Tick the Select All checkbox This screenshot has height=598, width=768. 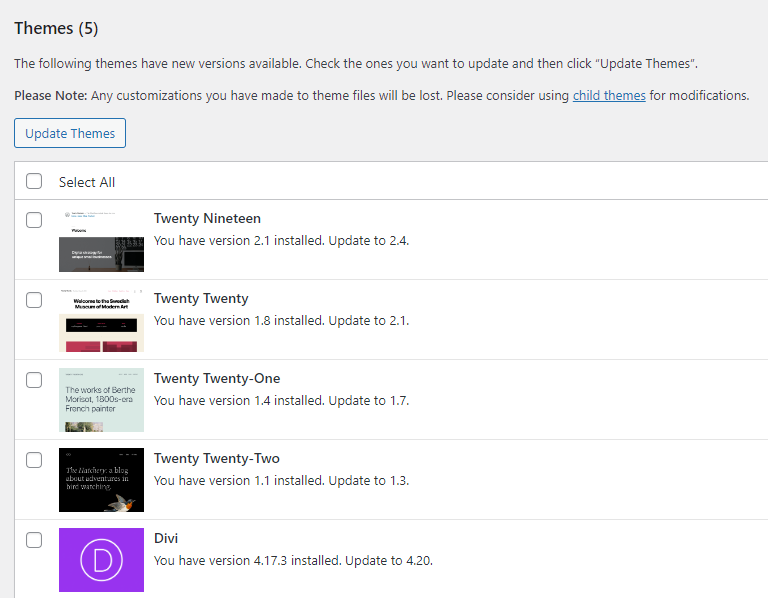[34, 181]
